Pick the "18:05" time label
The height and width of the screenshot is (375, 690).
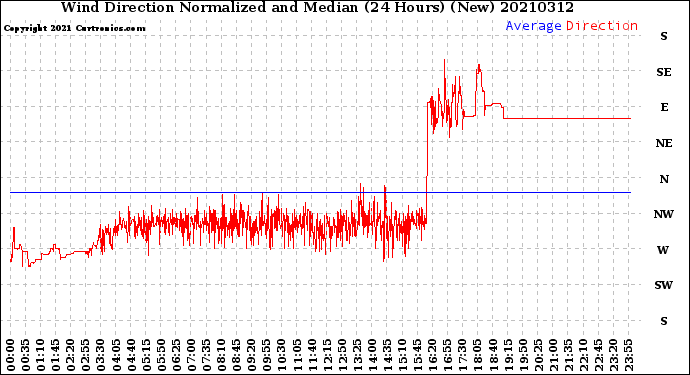click(x=478, y=355)
